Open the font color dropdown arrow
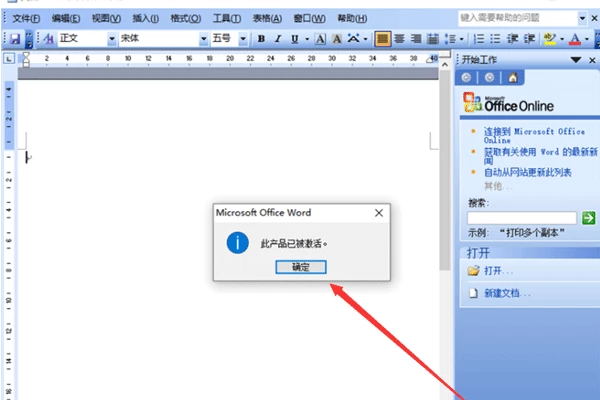This screenshot has width=600, height=400. (587, 39)
